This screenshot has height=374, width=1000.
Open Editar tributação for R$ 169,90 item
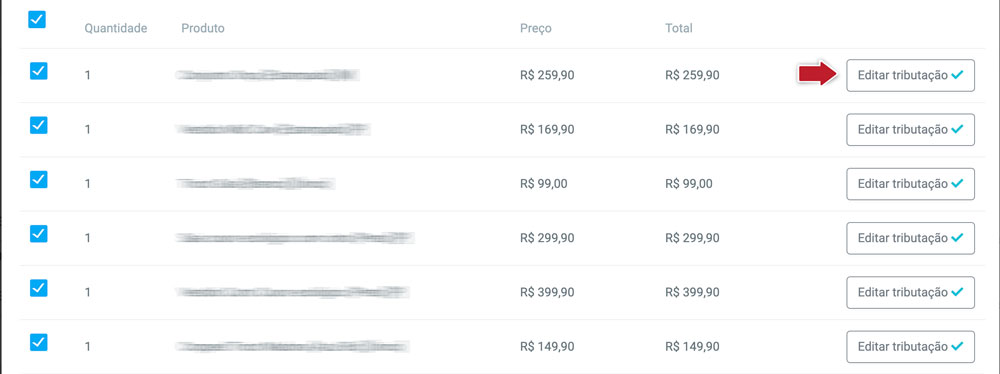910,130
